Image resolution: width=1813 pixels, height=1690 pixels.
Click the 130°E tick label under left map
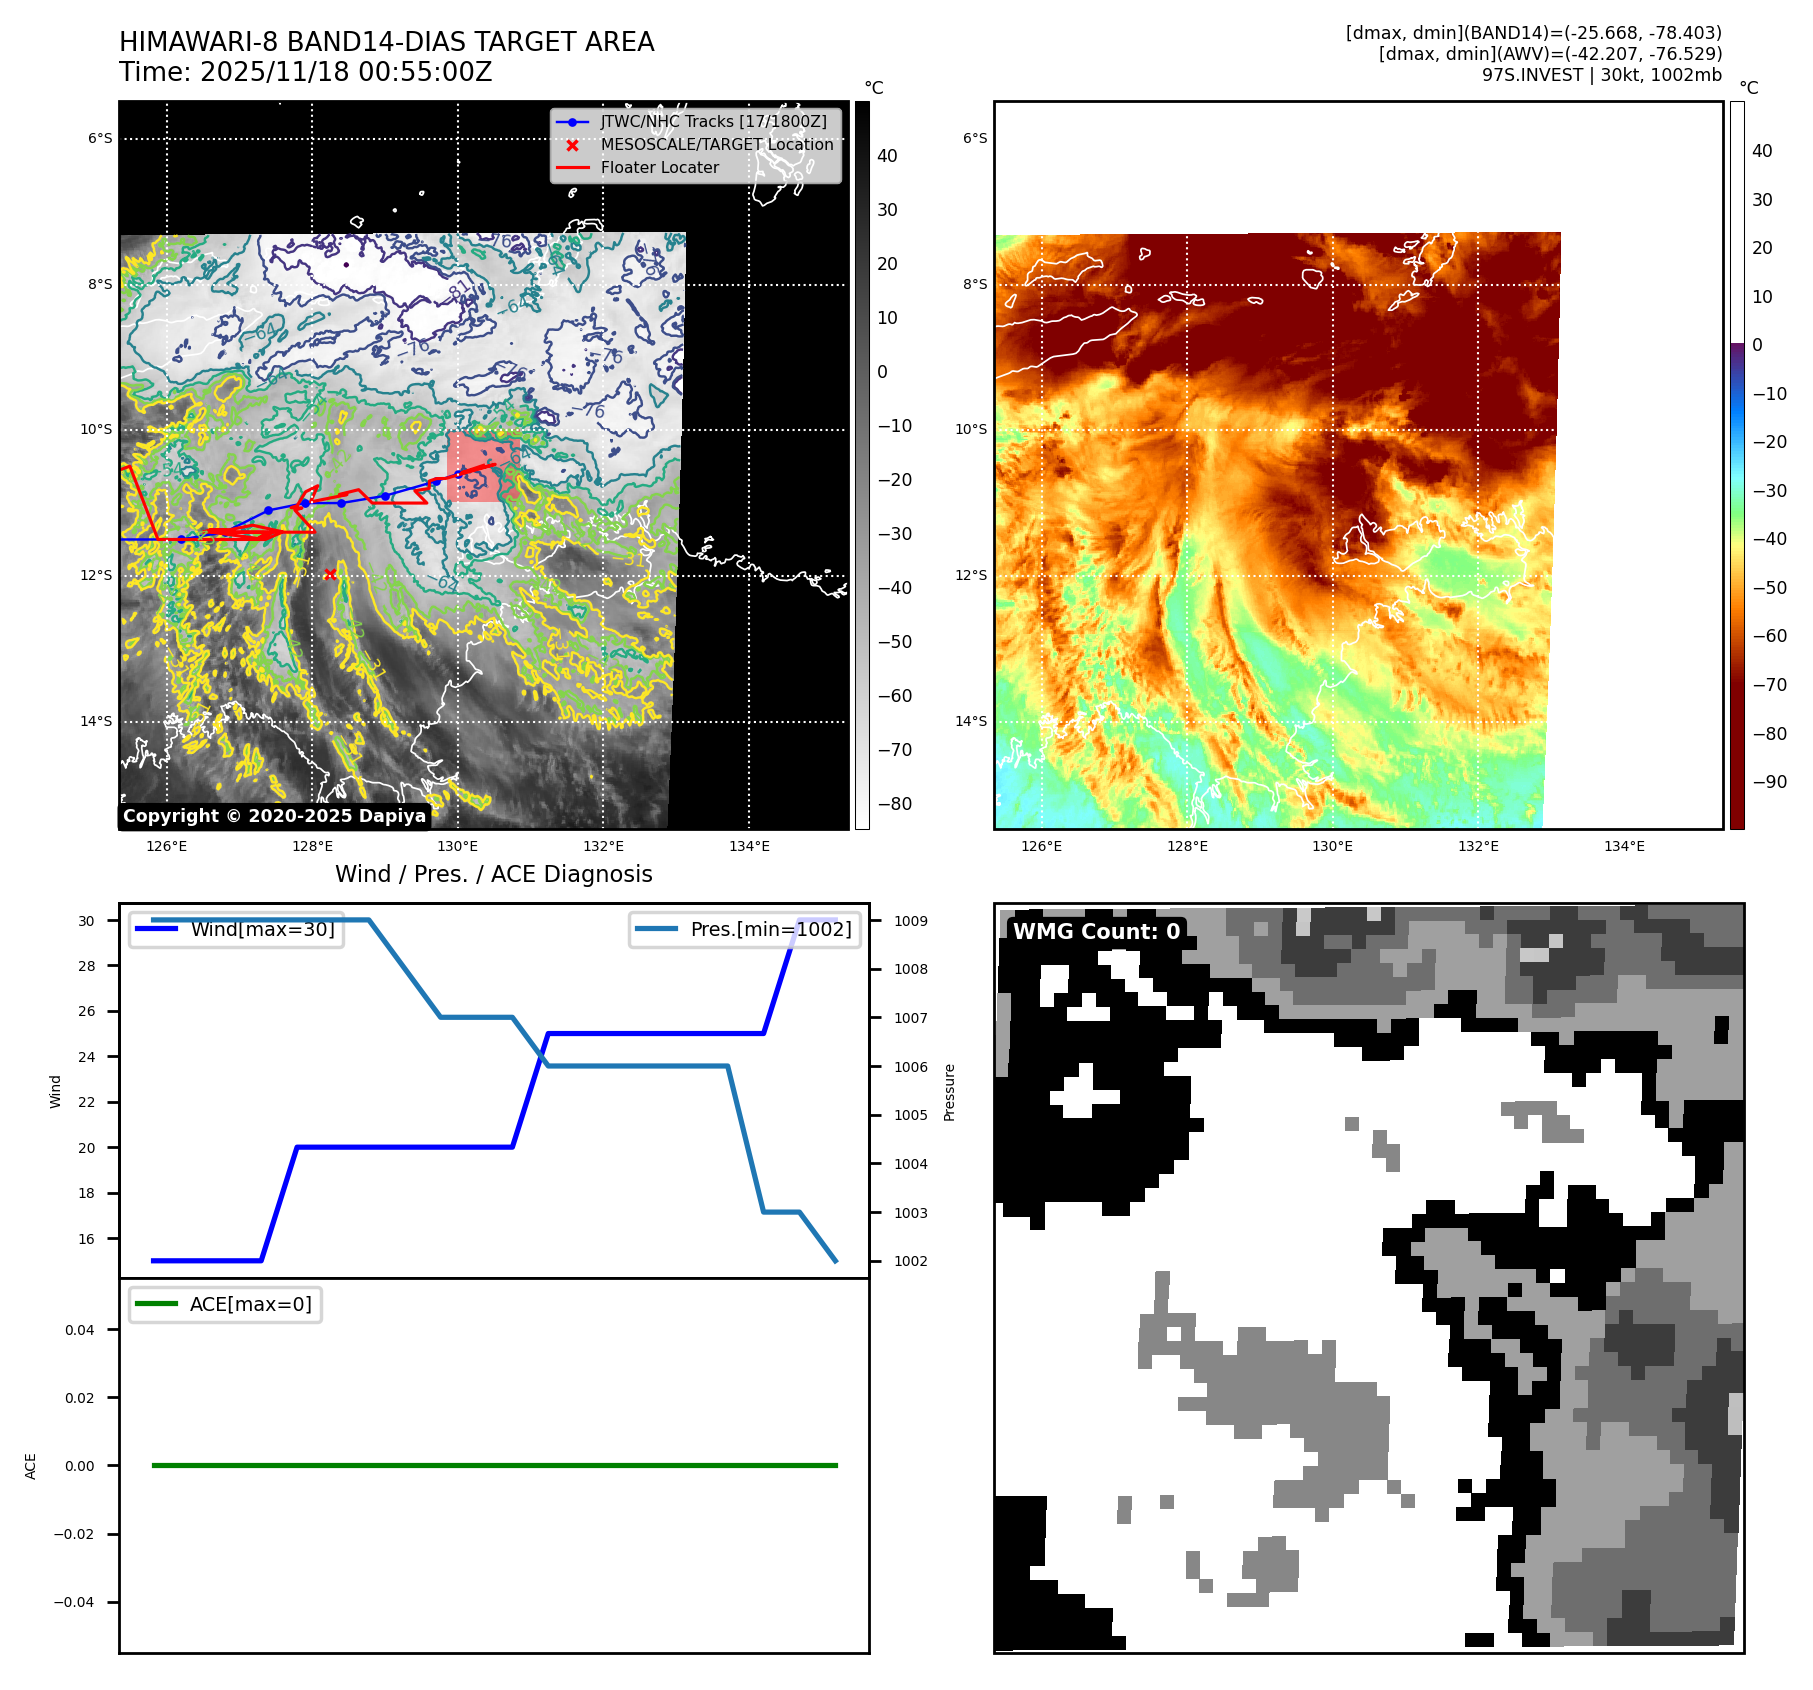click(x=457, y=846)
